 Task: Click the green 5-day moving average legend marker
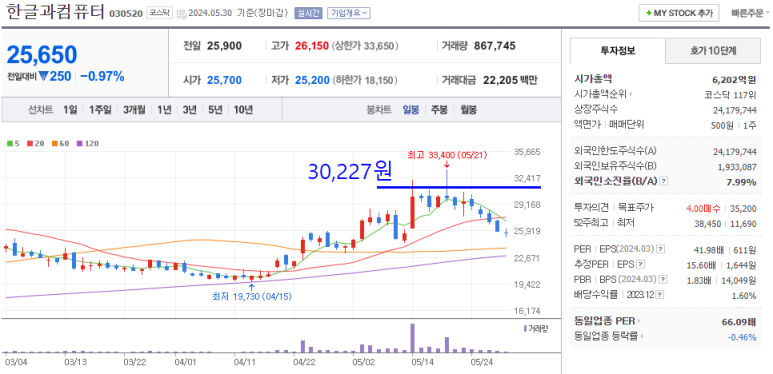pyautogui.click(x=10, y=143)
